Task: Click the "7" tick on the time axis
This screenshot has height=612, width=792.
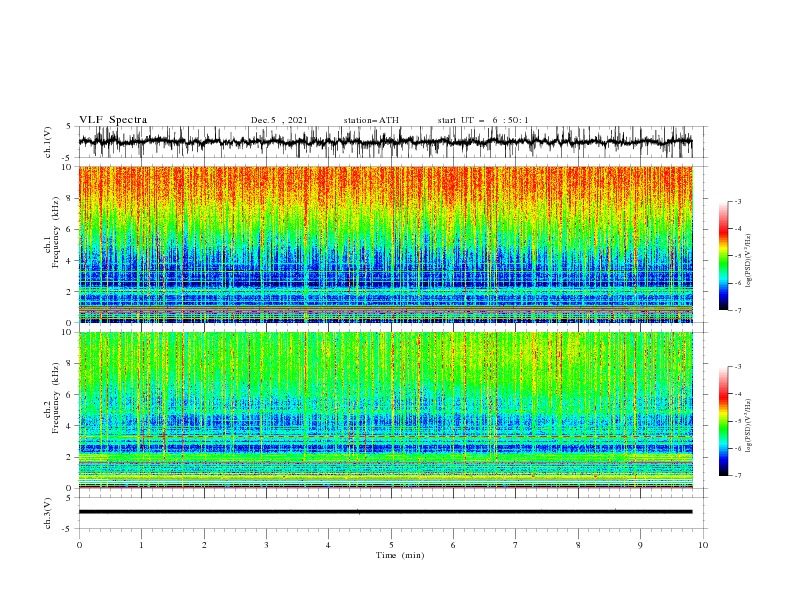Action: [516, 545]
